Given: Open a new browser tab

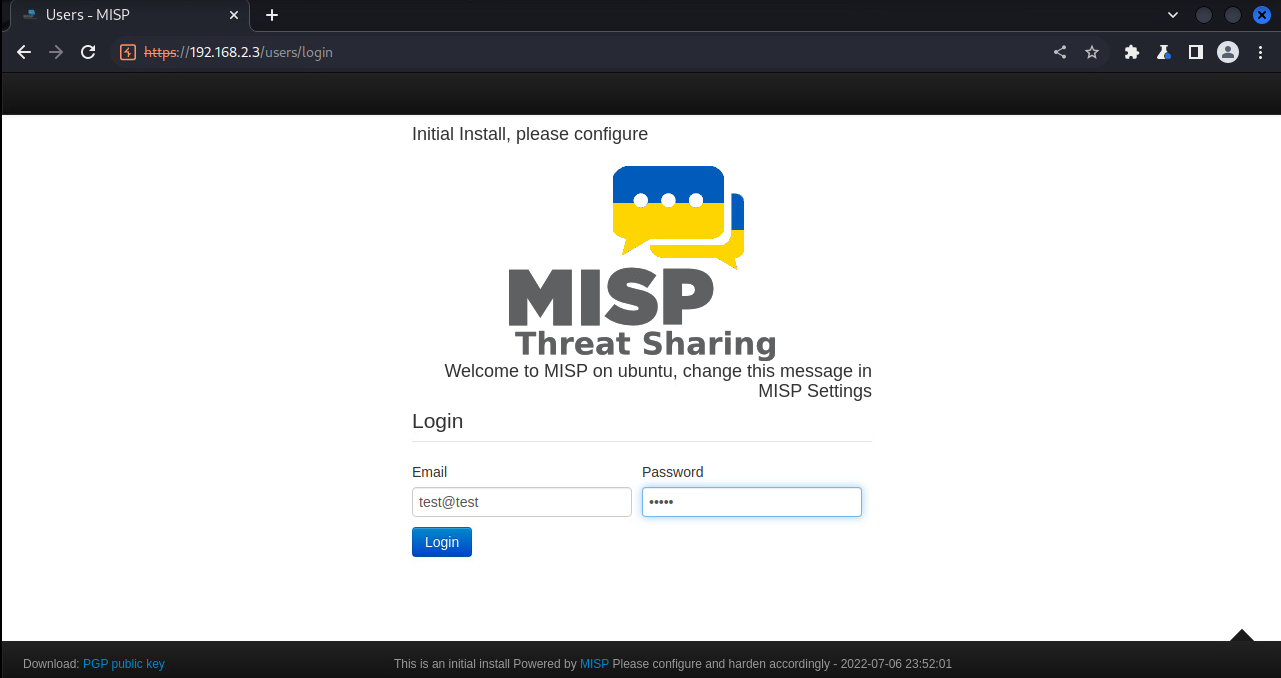Looking at the screenshot, I should tap(272, 15).
